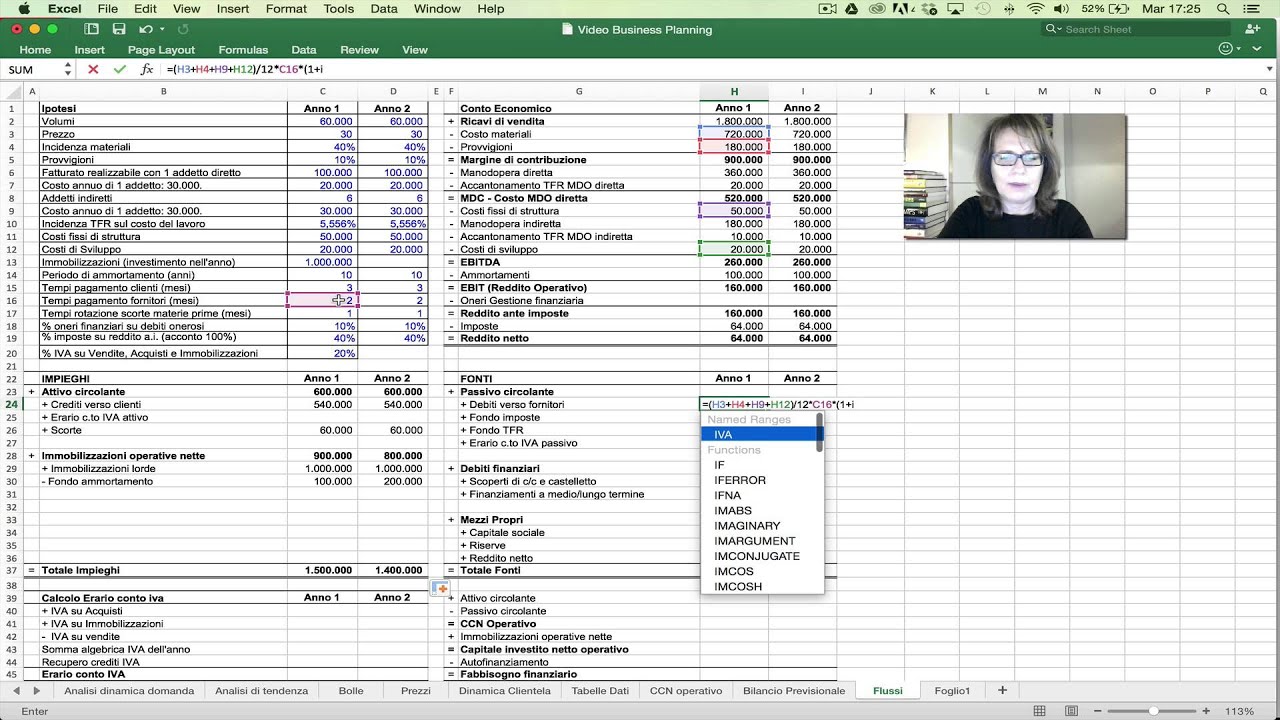Click the 113% zoom level
1280x720 pixels.
1239,711
